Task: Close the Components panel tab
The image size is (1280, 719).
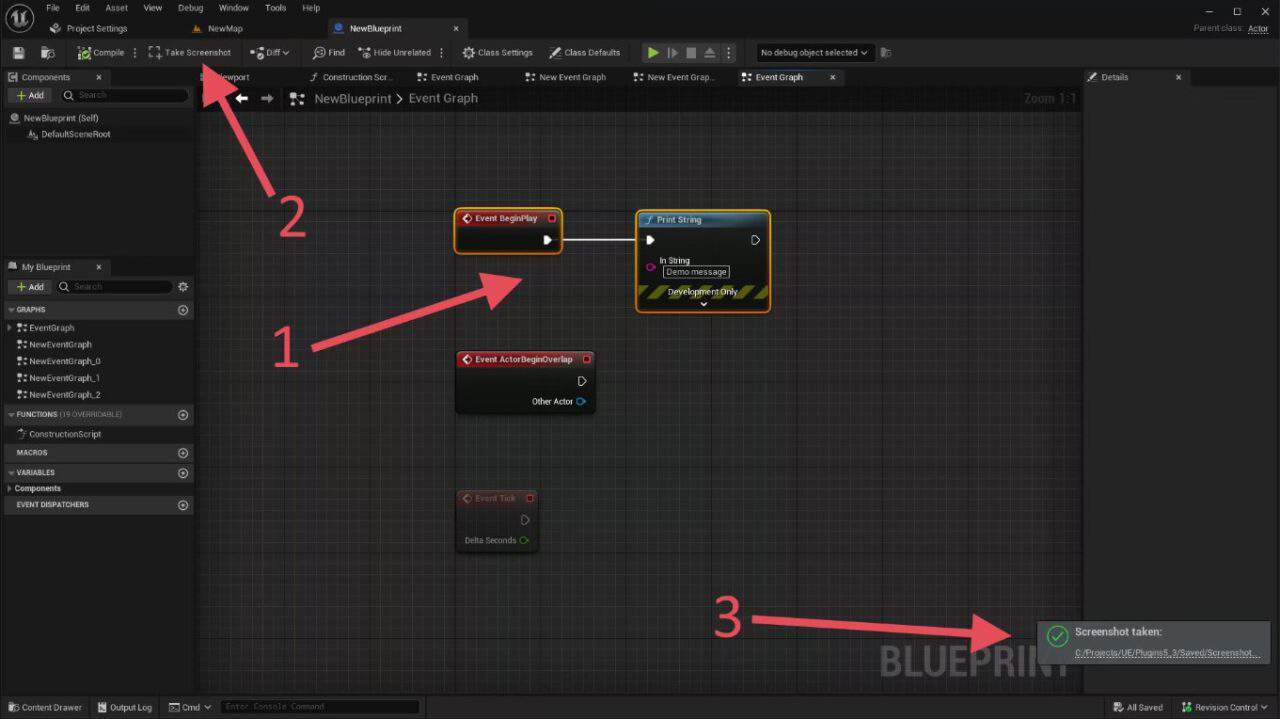Action: (x=99, y=77)
